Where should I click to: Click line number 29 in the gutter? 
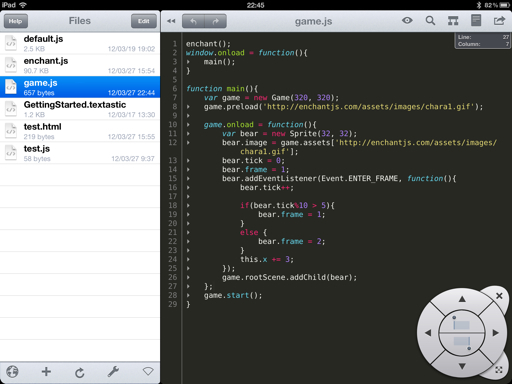[173, 304]
